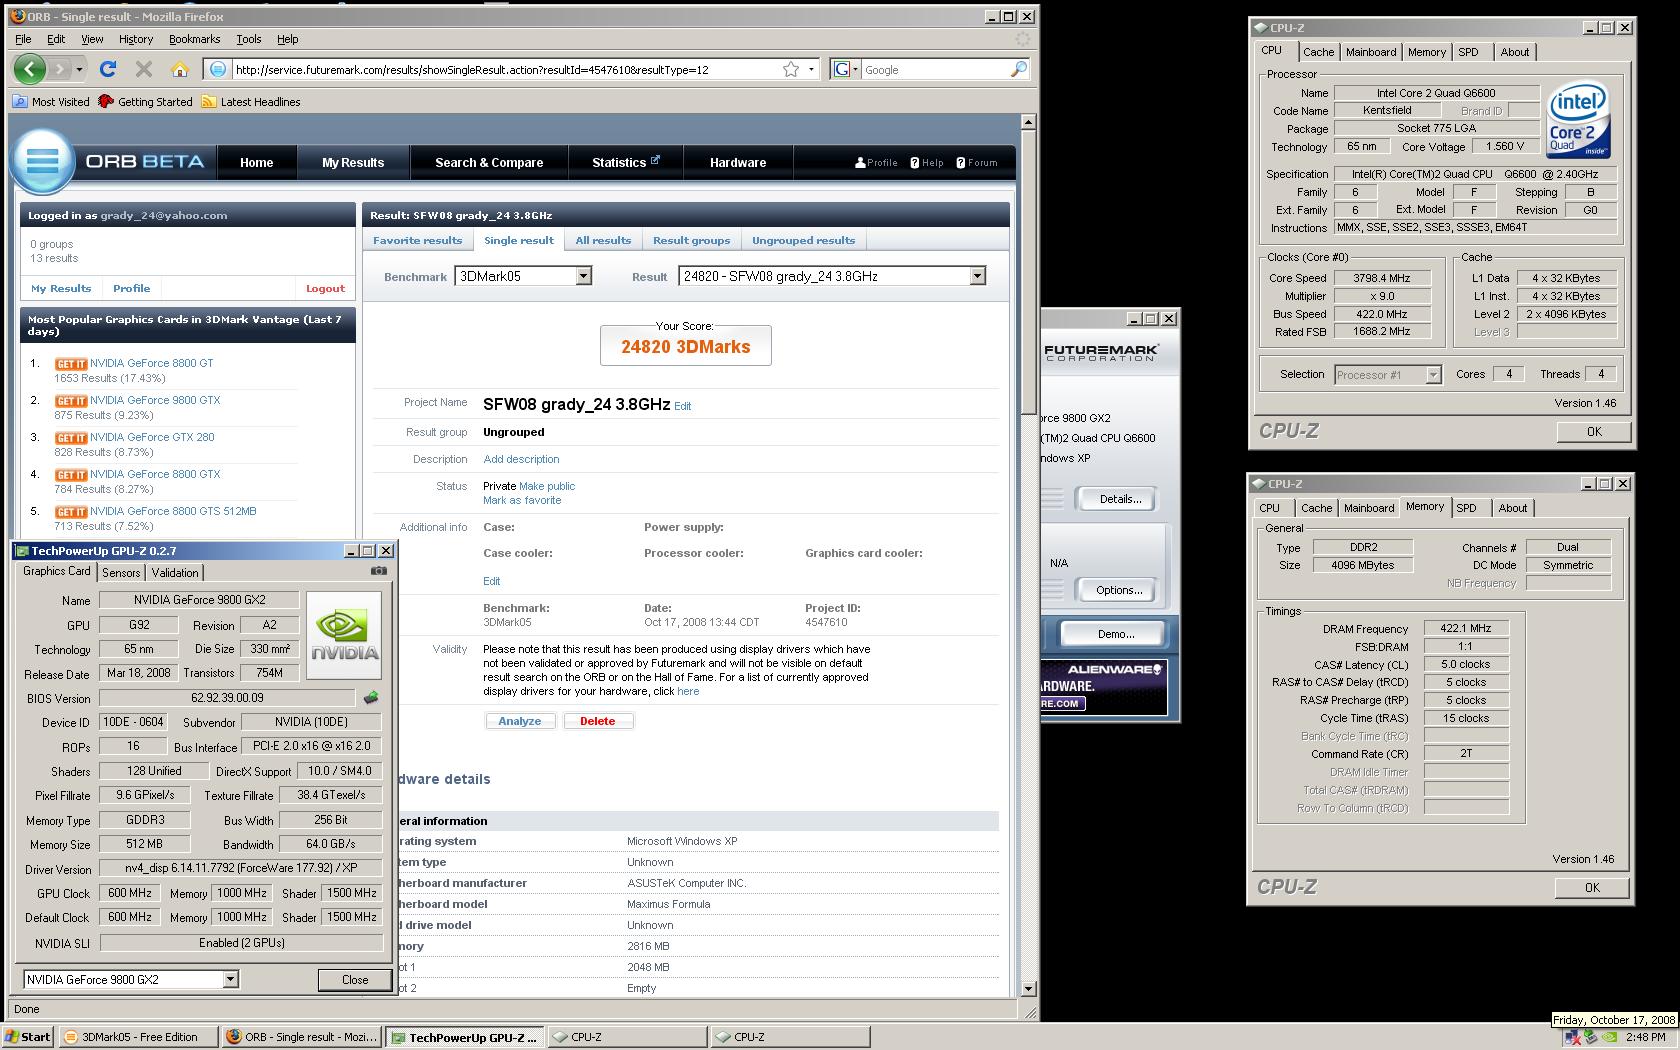Click the NVIDIA logo in GPU-Z
The width and height of the screenshot is (1680, 1050).
(x=344, y=636)
